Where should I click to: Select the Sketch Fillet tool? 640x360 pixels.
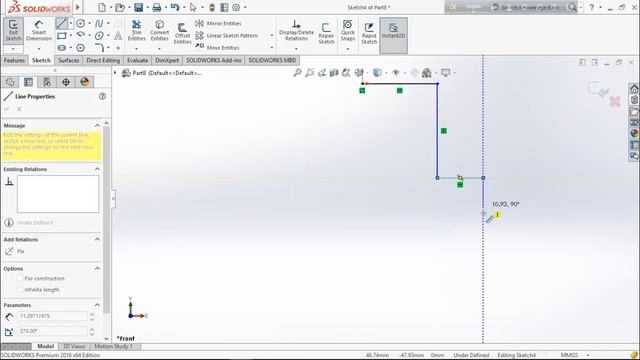(x=99, y=48)
